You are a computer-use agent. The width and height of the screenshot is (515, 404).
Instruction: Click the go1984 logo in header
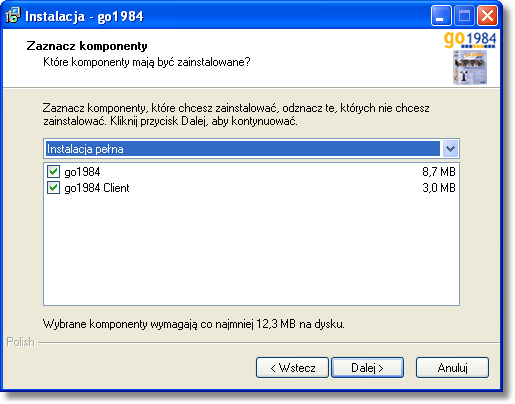[x=470, y=40]
